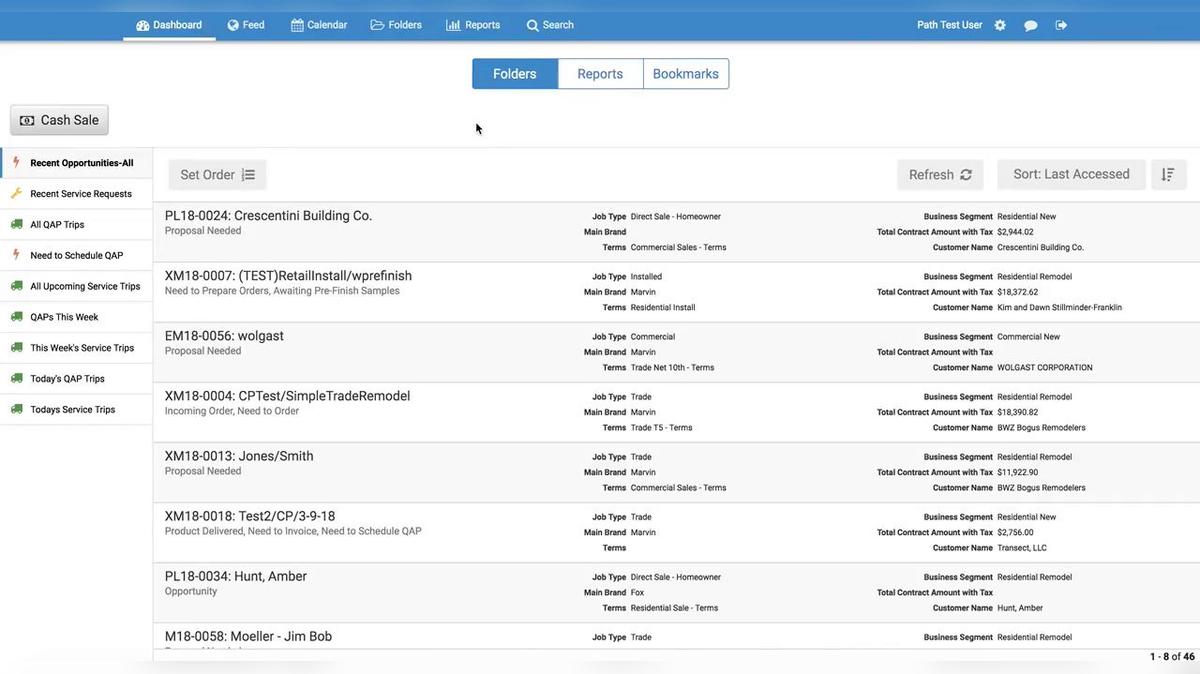This screenshot has width=1200, height=674.
Task: Select Need to Schedule QAP folder
Action: pyautogui.click(x=76, y=255)
